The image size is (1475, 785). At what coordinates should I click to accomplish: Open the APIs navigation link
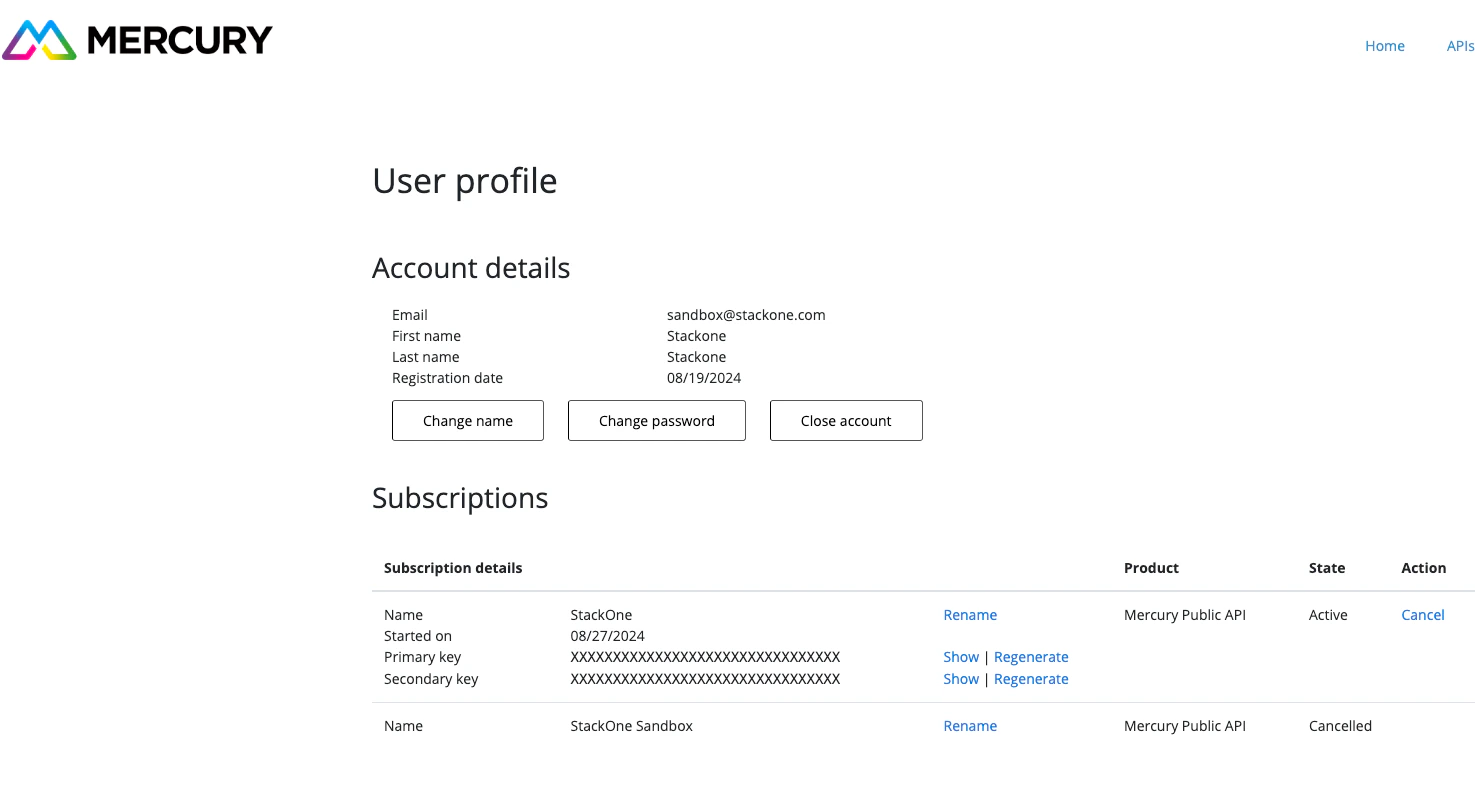[1460, 46]
